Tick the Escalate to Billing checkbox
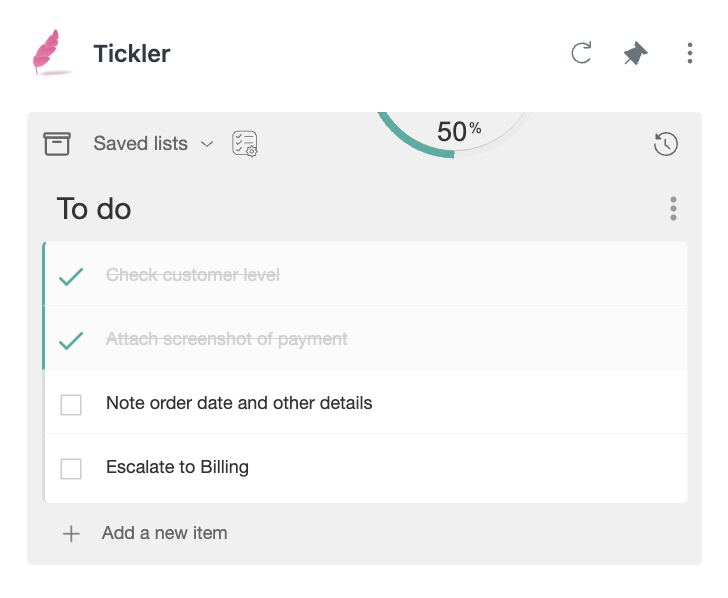The image size is (728, 598). tap(71, 468)
